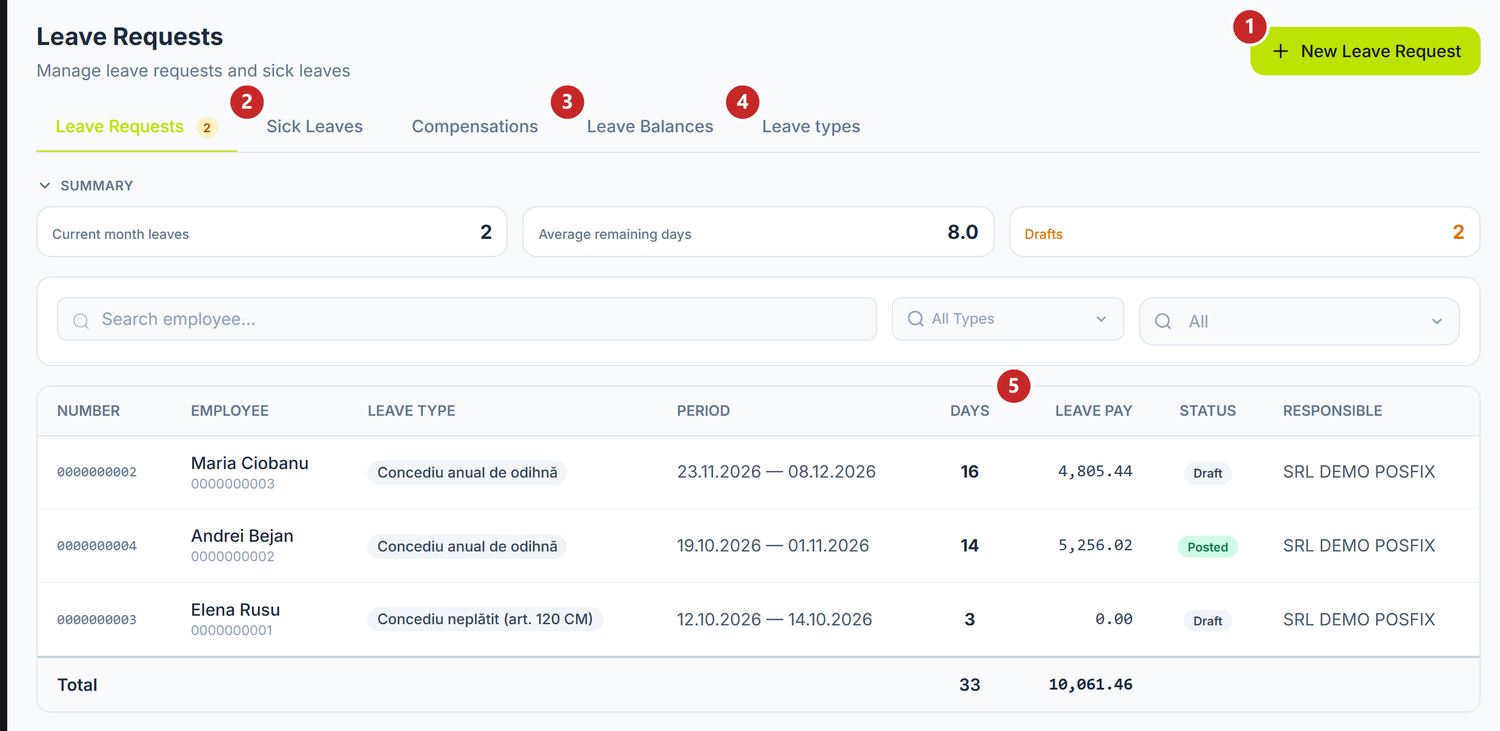This screenshot has width=1500, height=731.
Task: Click the RESPONSIBLE column header
Action: pos(1333,411)
